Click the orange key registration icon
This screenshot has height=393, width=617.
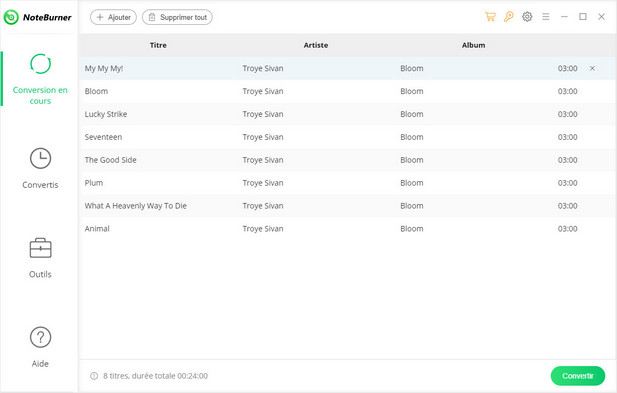click(x=508, y=17)
